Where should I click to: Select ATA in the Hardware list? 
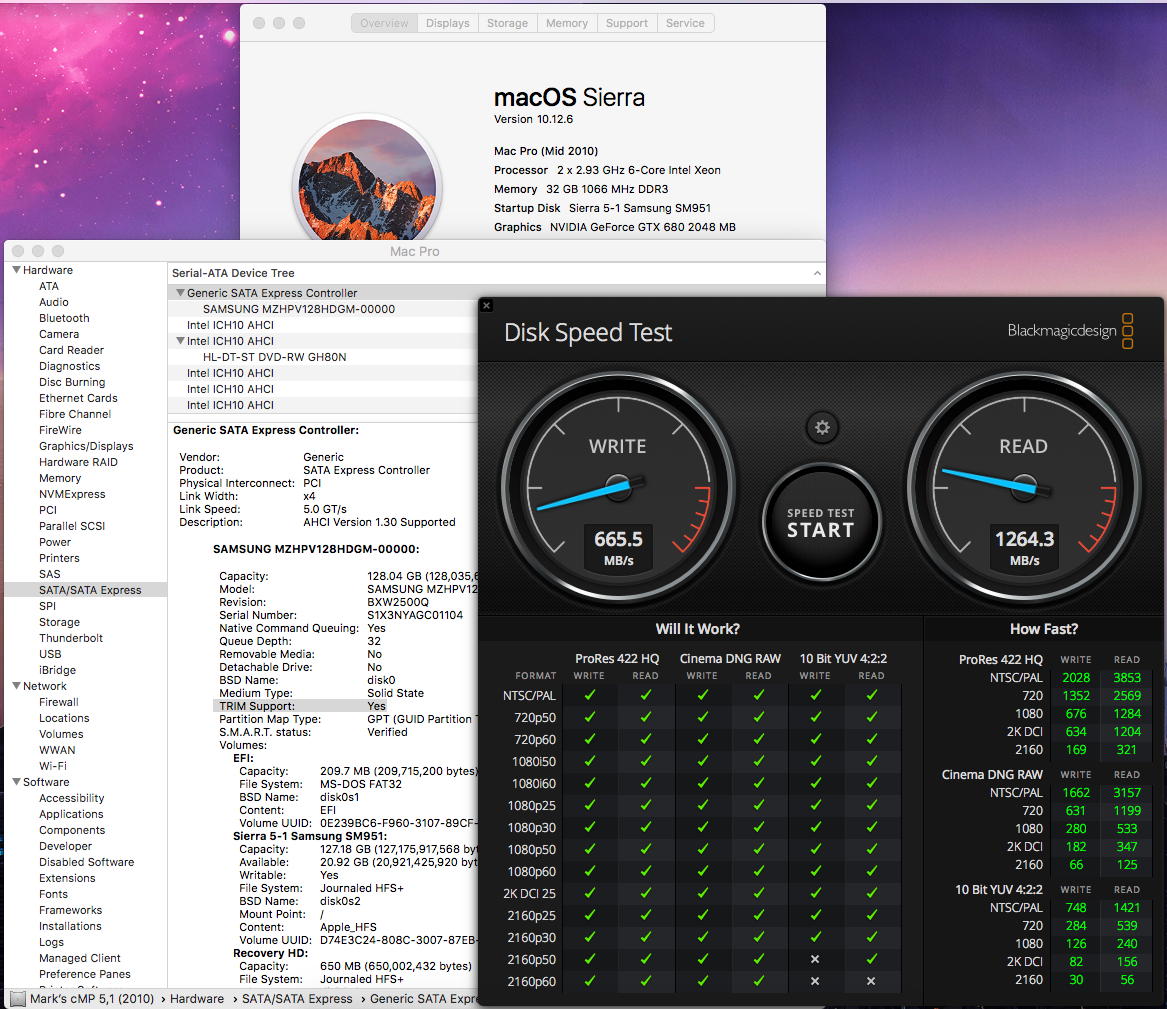tap(48, 286)
